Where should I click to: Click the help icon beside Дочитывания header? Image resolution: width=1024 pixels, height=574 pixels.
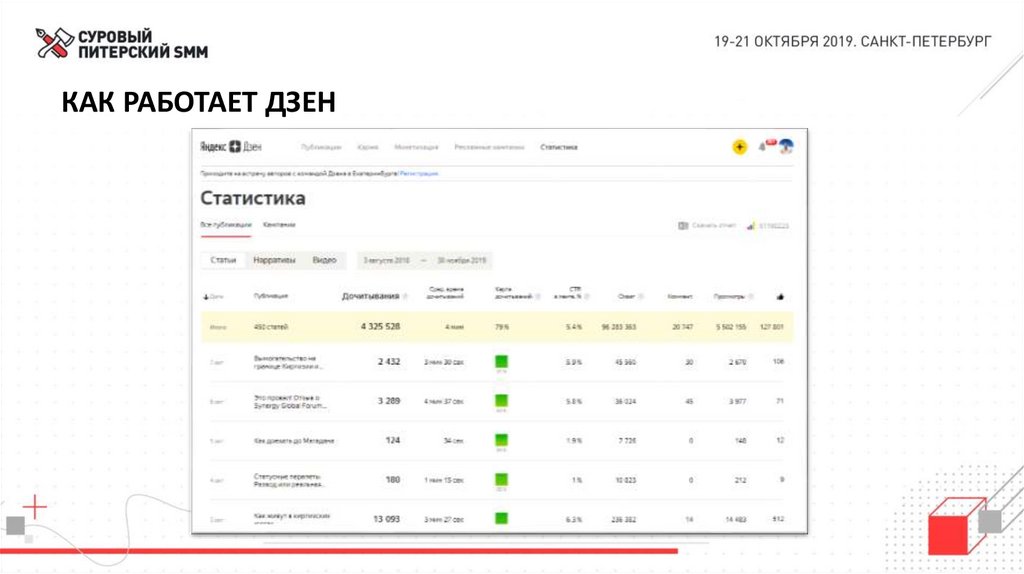coord(406,296)
